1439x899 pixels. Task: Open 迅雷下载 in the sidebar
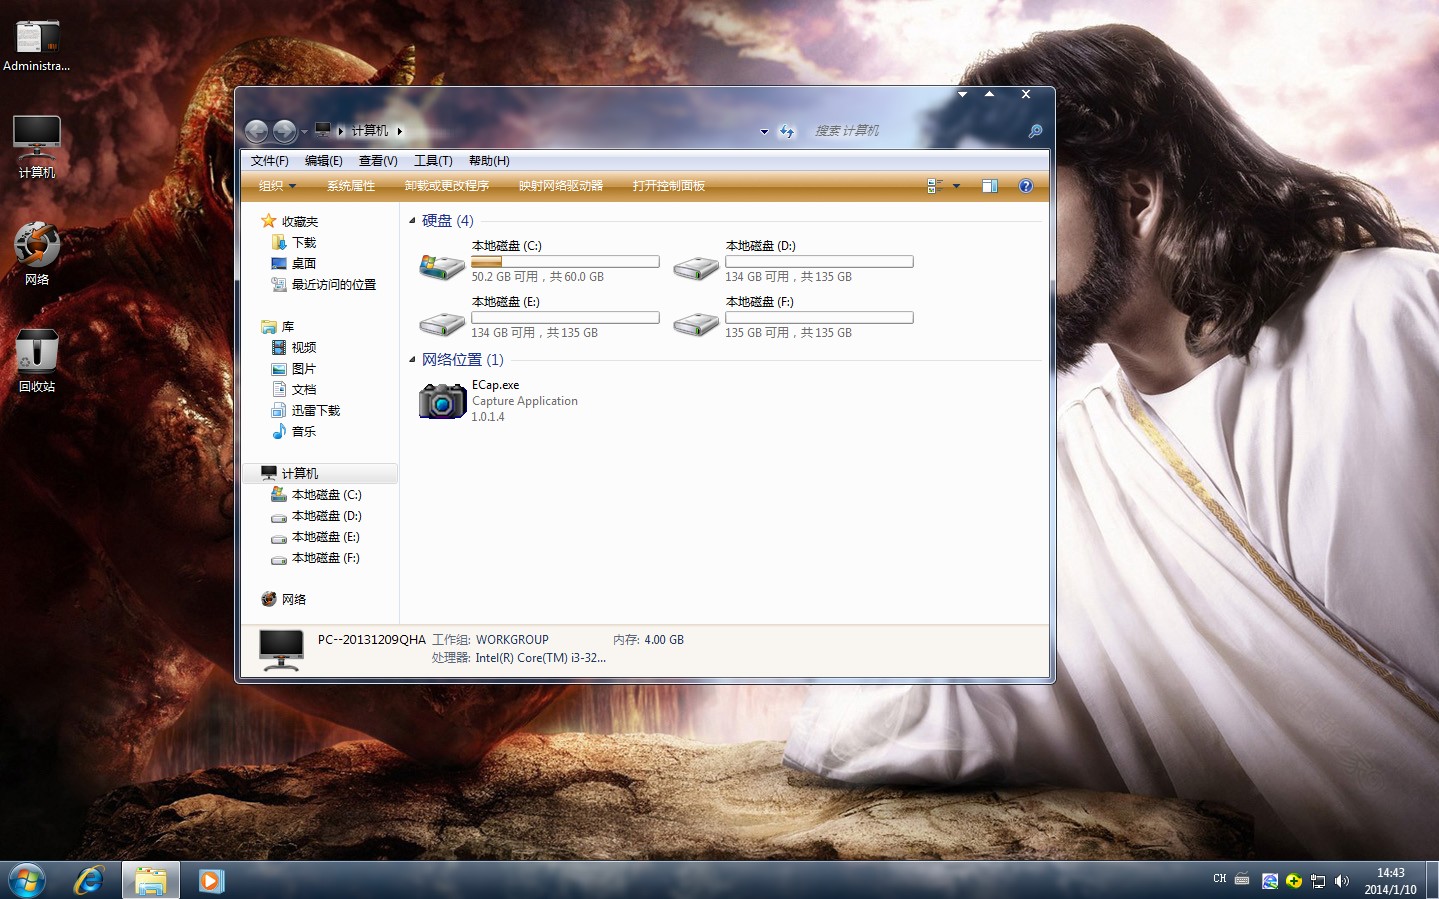(x=306, y=411)
